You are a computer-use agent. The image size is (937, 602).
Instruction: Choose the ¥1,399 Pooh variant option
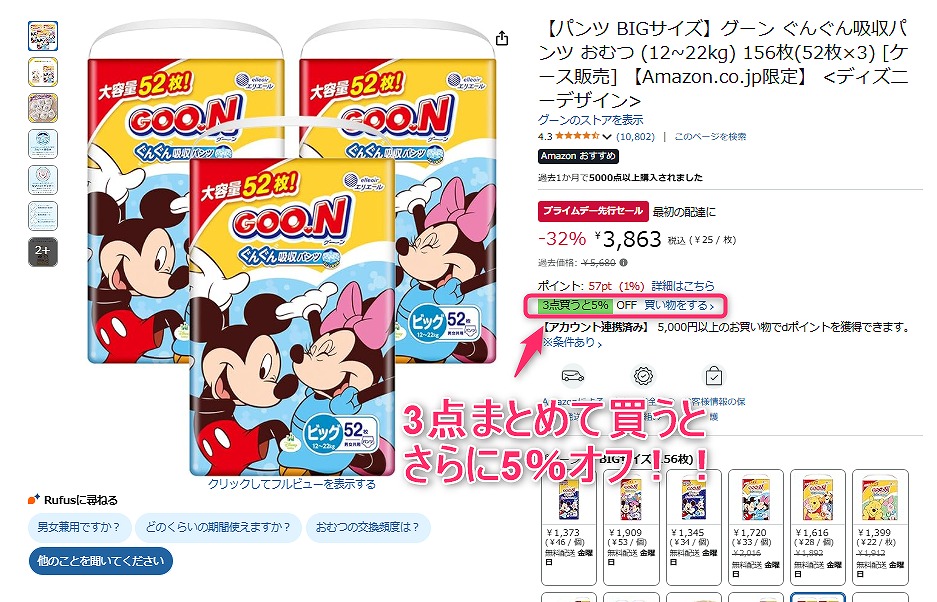tap(880, 527)
